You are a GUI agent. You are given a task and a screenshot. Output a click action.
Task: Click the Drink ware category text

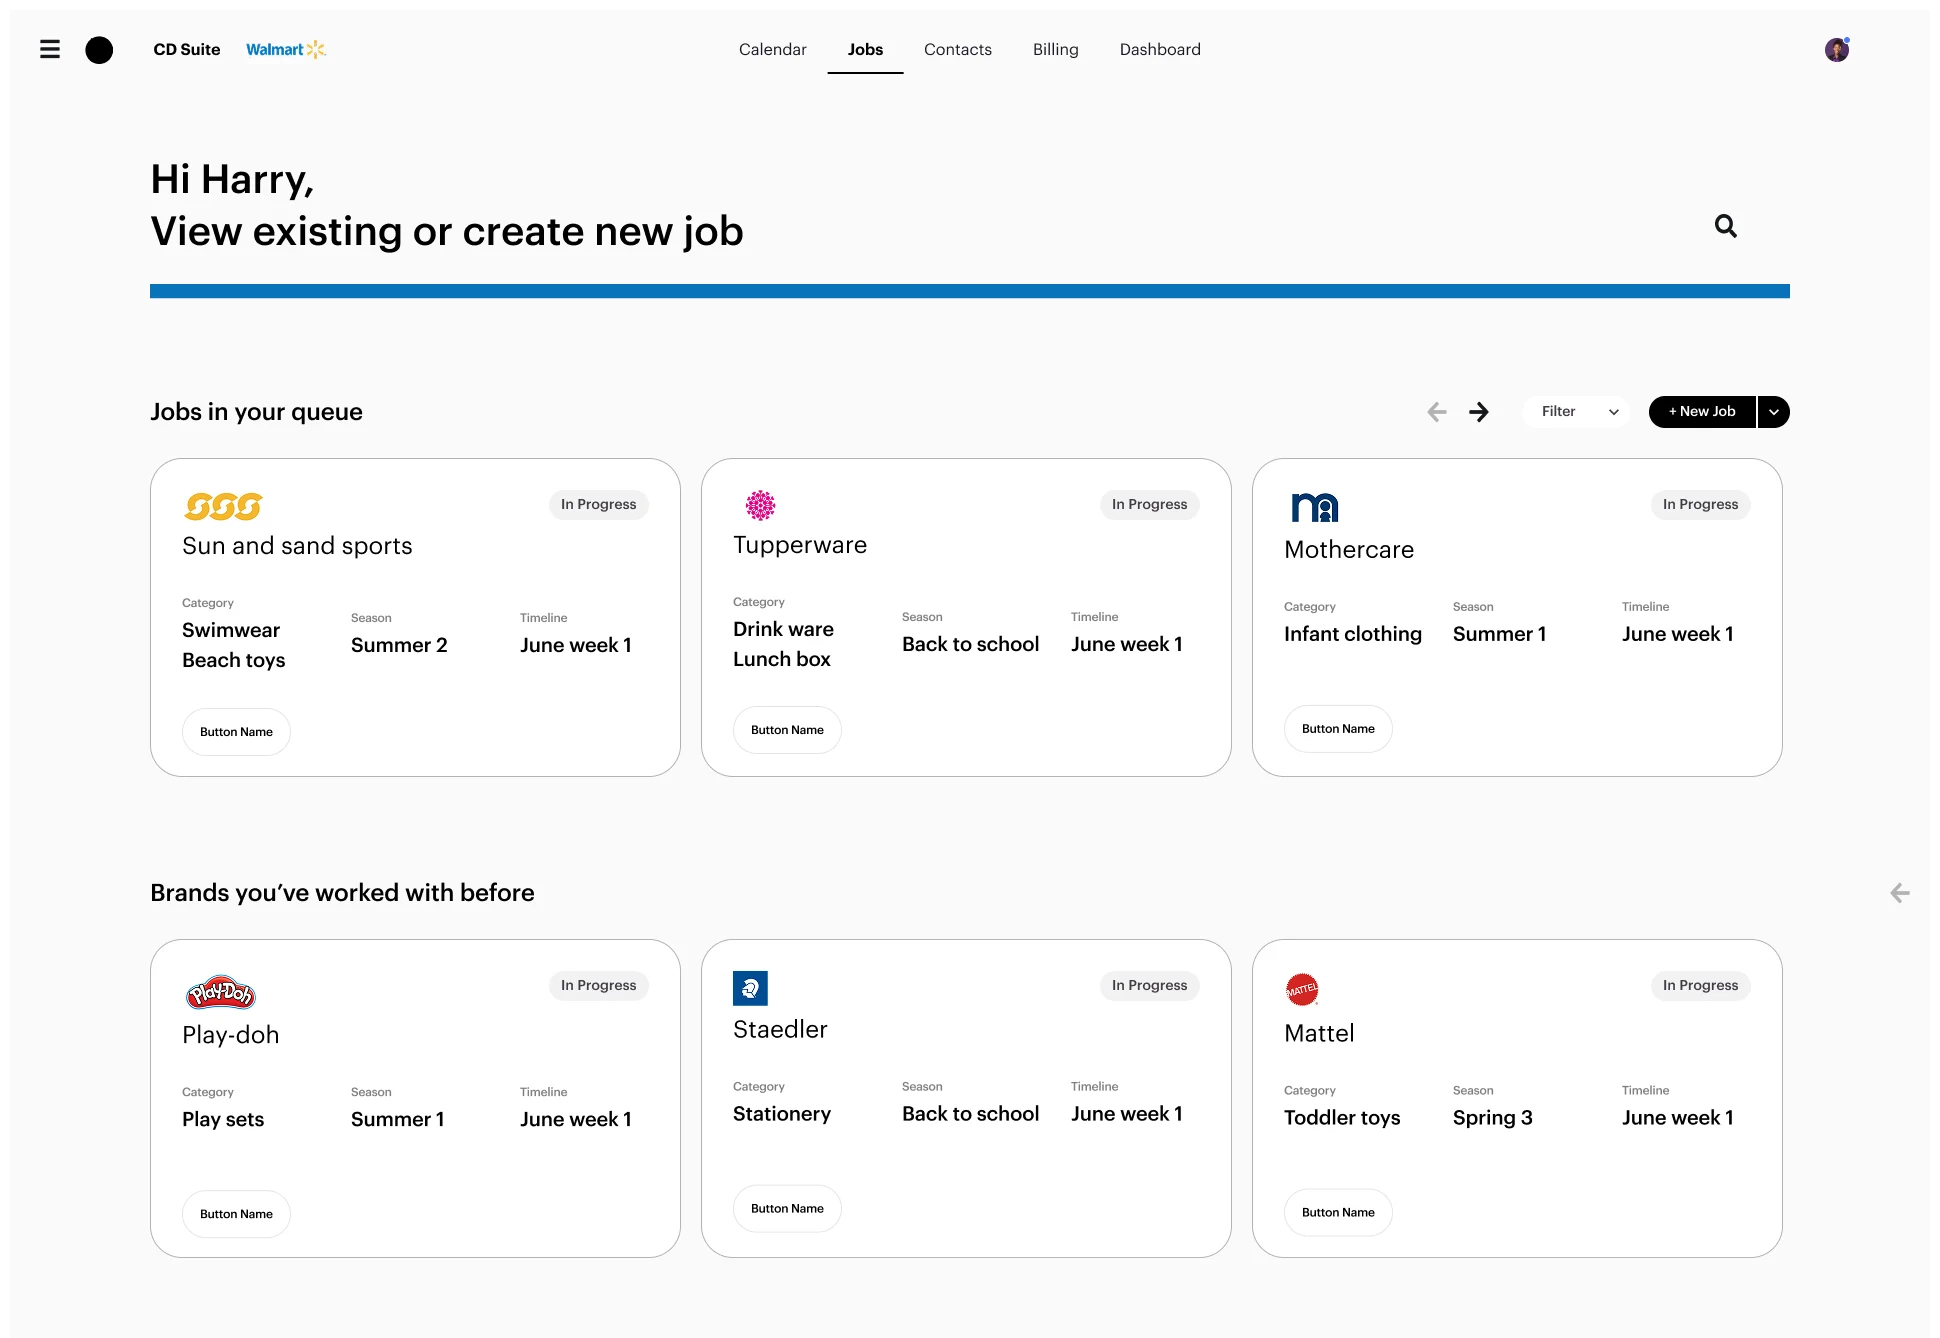783,629
